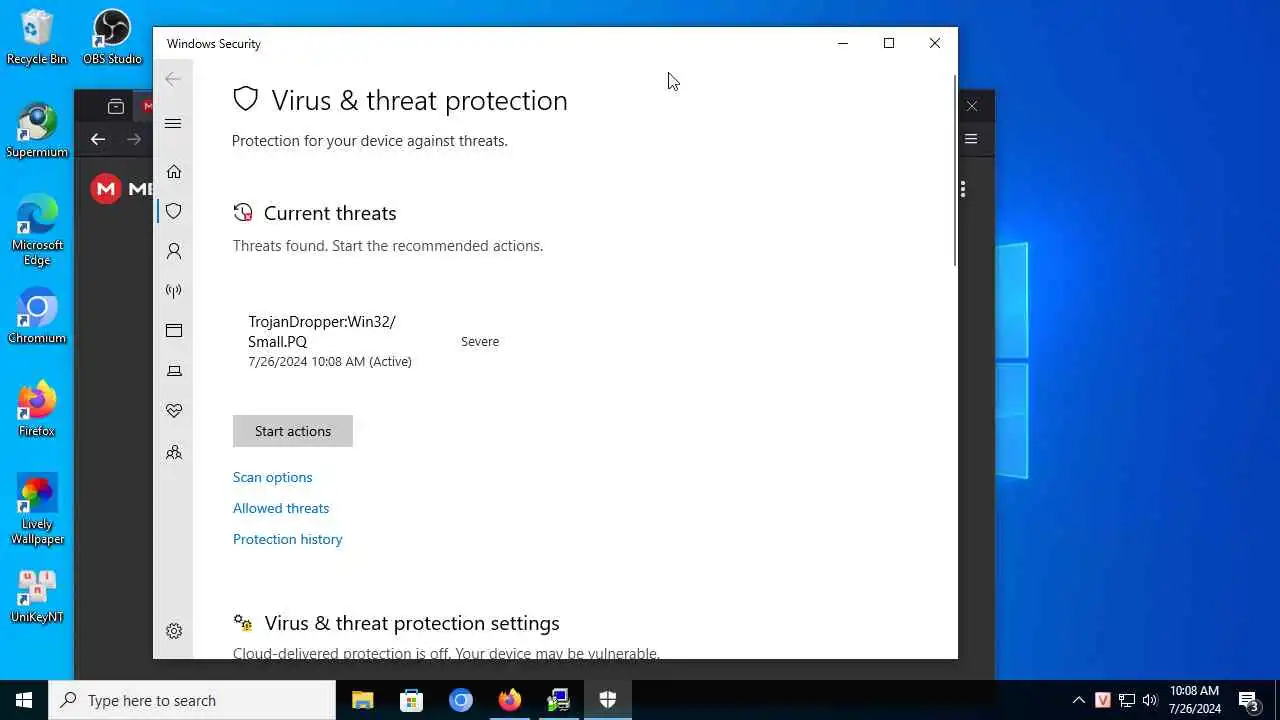Open the Supermium desktop shortcut
This screenshot has height=720, width=1280.
coord(37,130)
